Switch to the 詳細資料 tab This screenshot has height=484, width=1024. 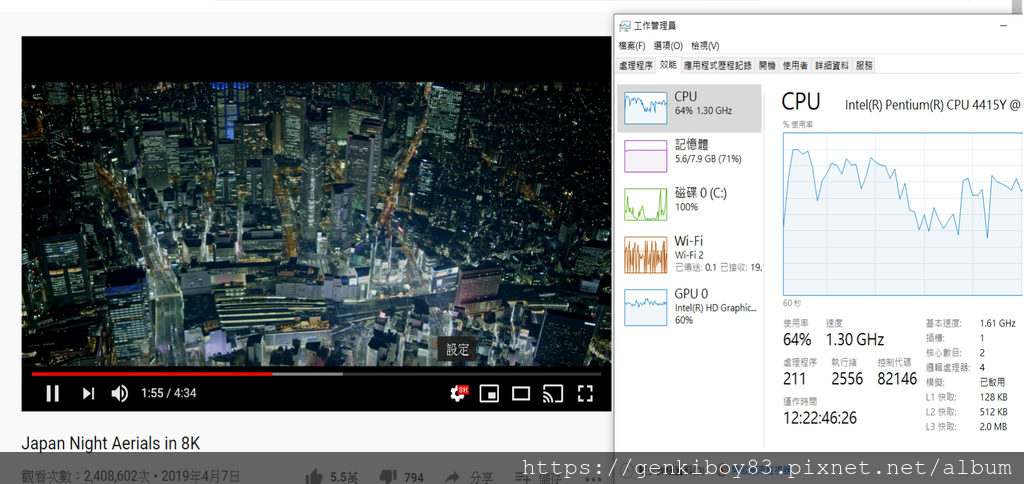point(832,65)
